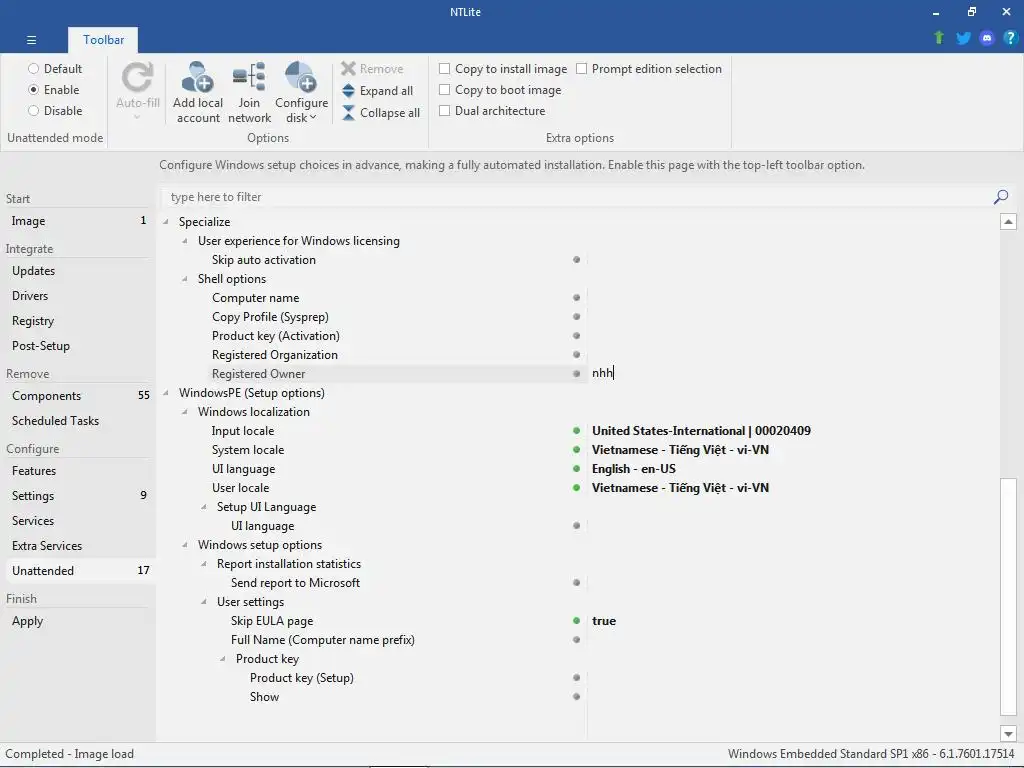This screenshot has height=768, width=1024.
Task: Click green dot beside User locale
Action: pos(576,488)
